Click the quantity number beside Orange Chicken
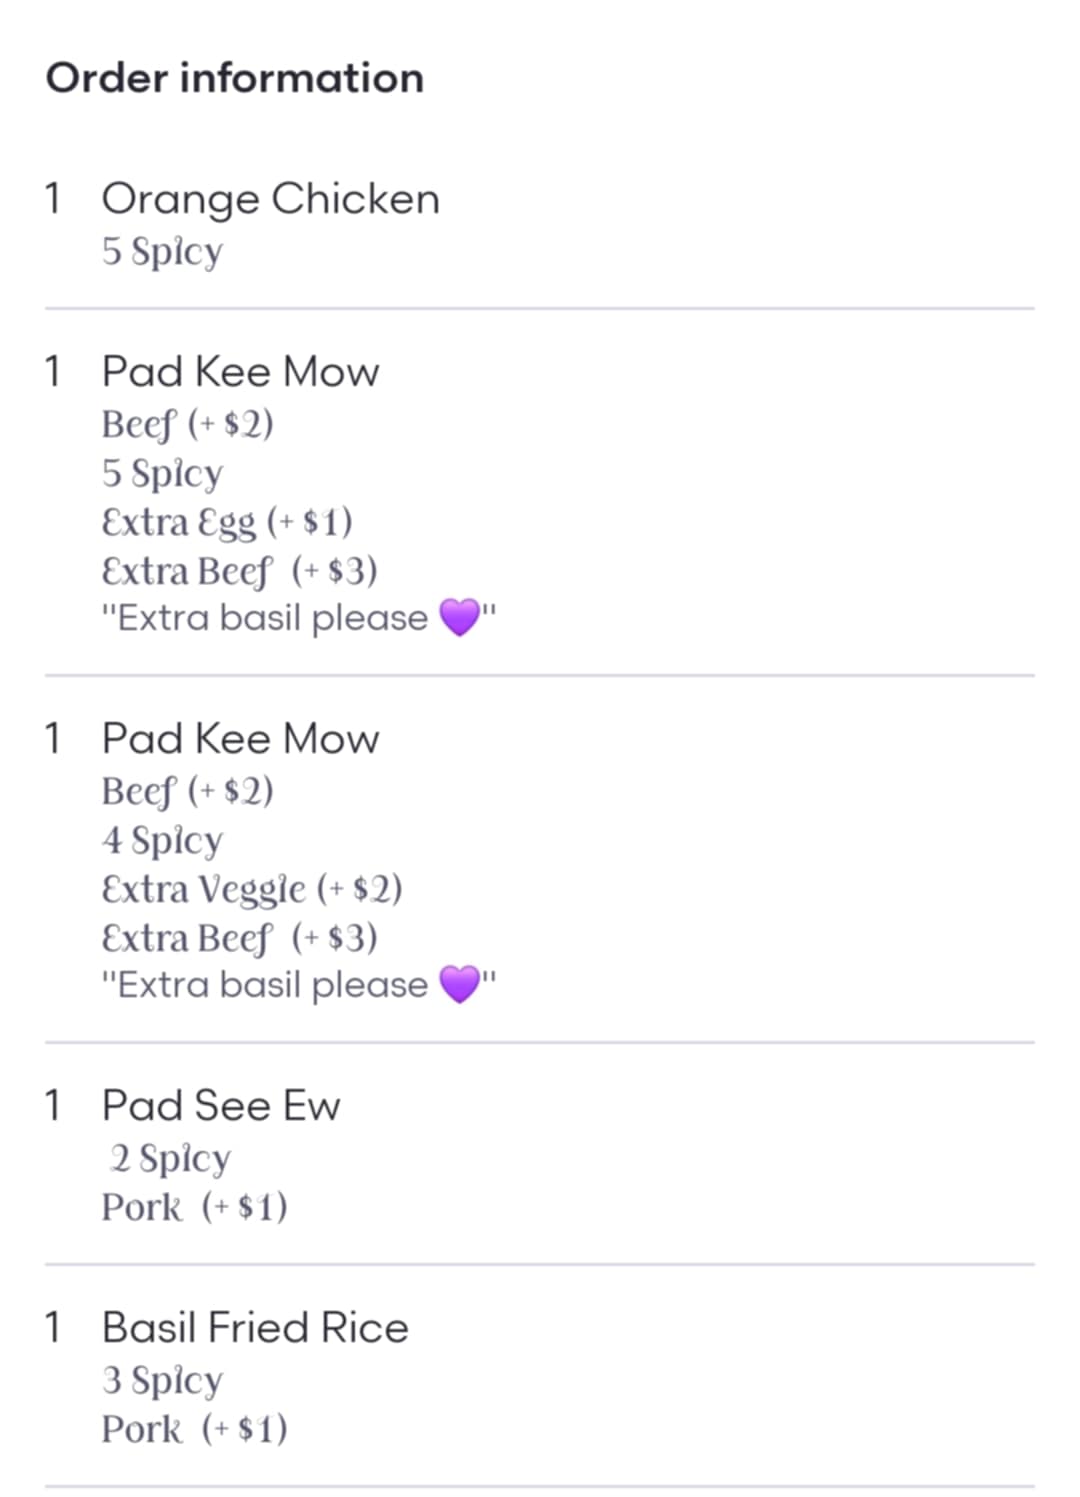The height and width of the screenshot is (1497, 1080). (53, 199)
